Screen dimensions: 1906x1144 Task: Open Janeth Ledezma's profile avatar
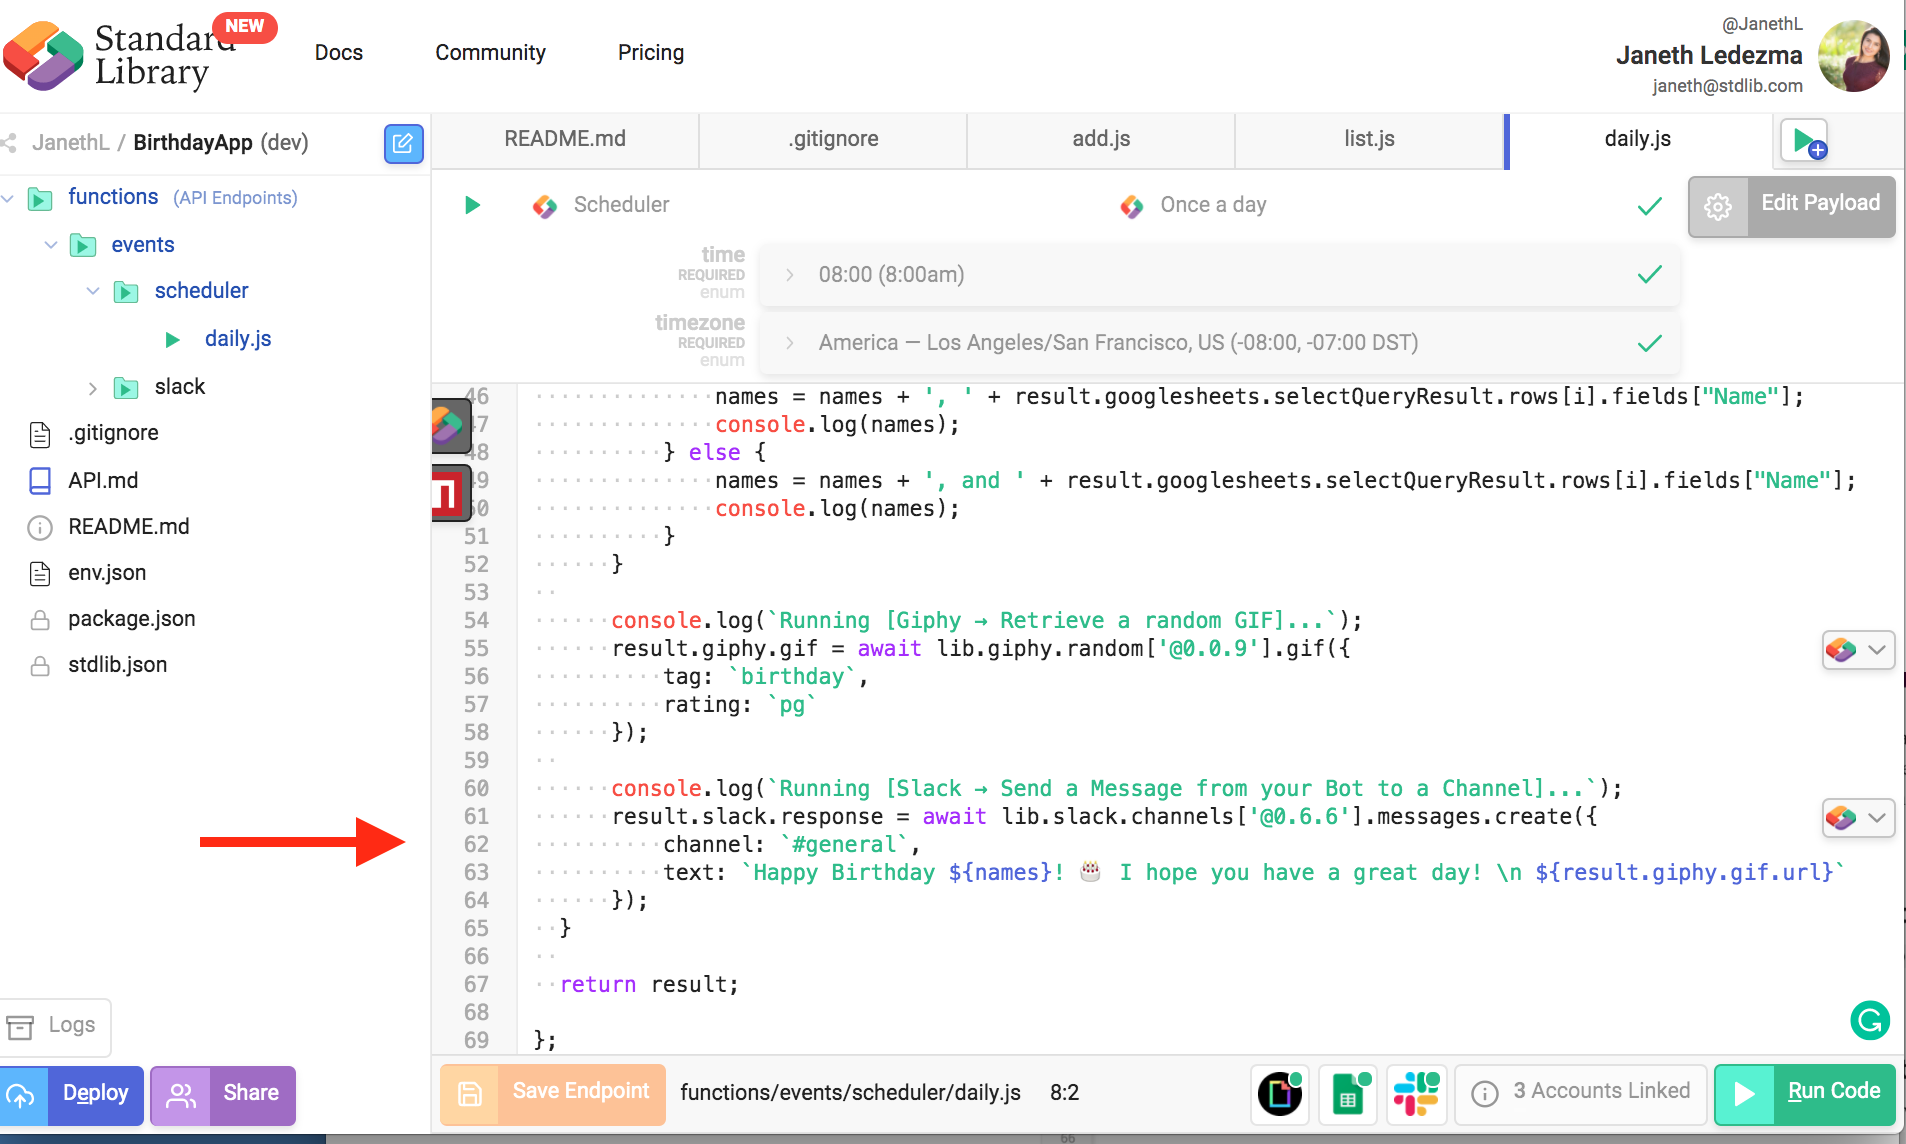point(1853,56)
